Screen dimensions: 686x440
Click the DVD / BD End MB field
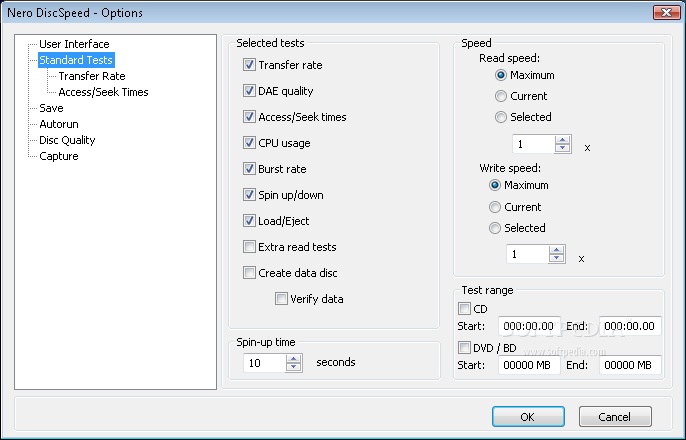[x=630, y=365]
